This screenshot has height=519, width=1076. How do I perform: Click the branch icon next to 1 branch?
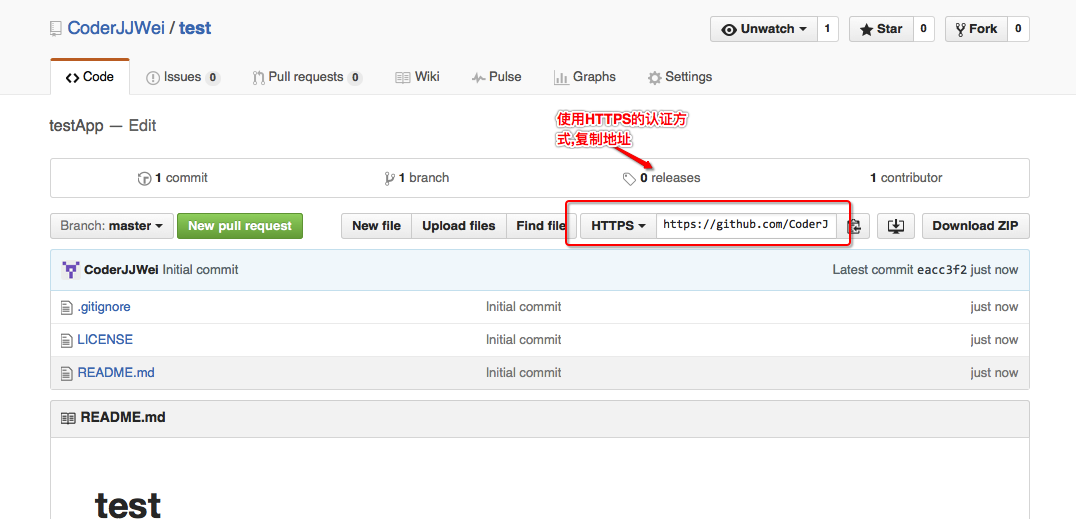(x=390, y=178)
